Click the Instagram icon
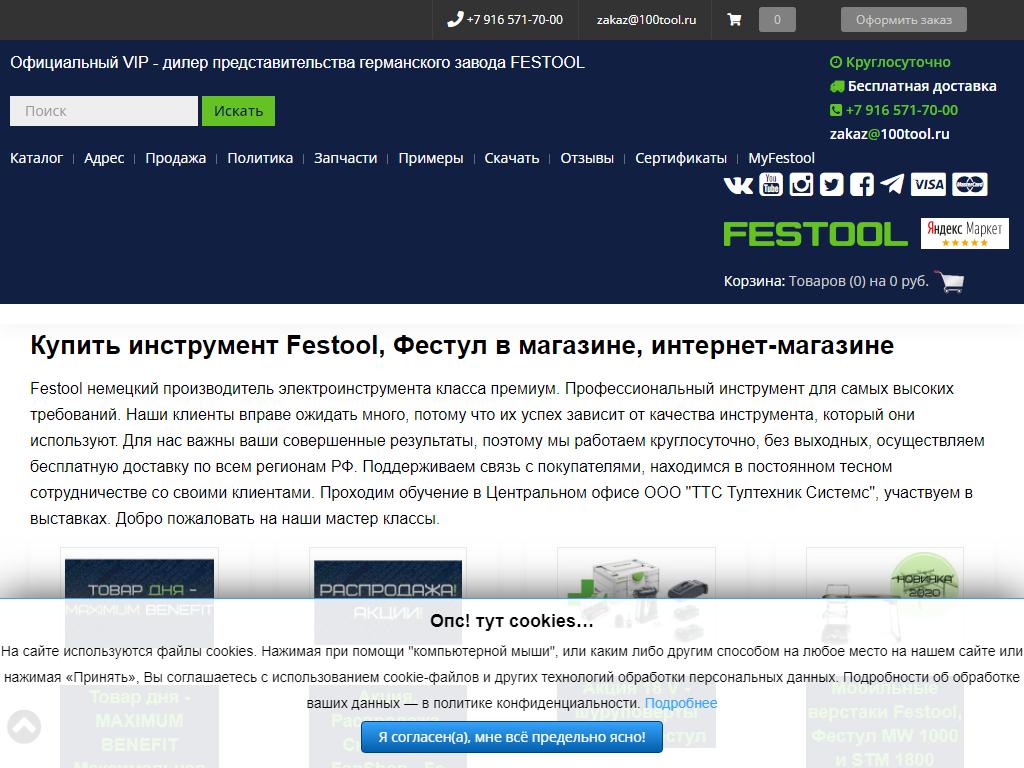The image size is (1024, 768). click(801, 184)
